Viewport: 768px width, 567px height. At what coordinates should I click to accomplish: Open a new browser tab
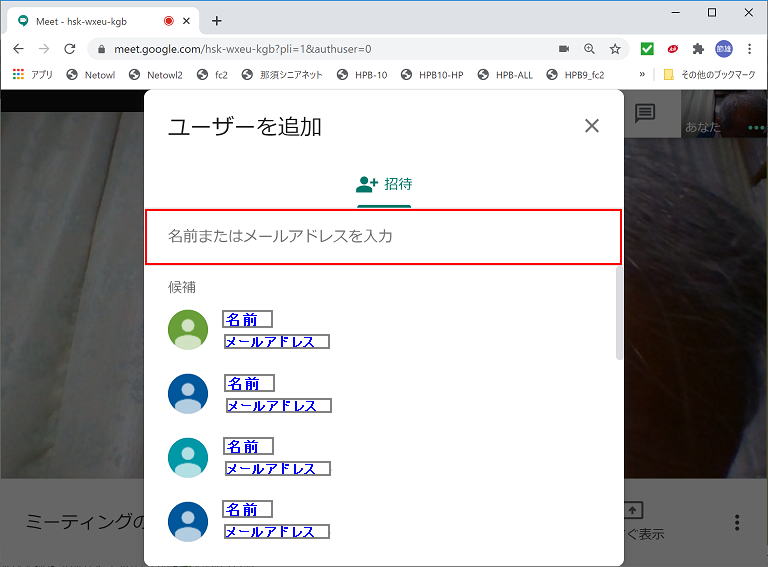pos(216,21)
